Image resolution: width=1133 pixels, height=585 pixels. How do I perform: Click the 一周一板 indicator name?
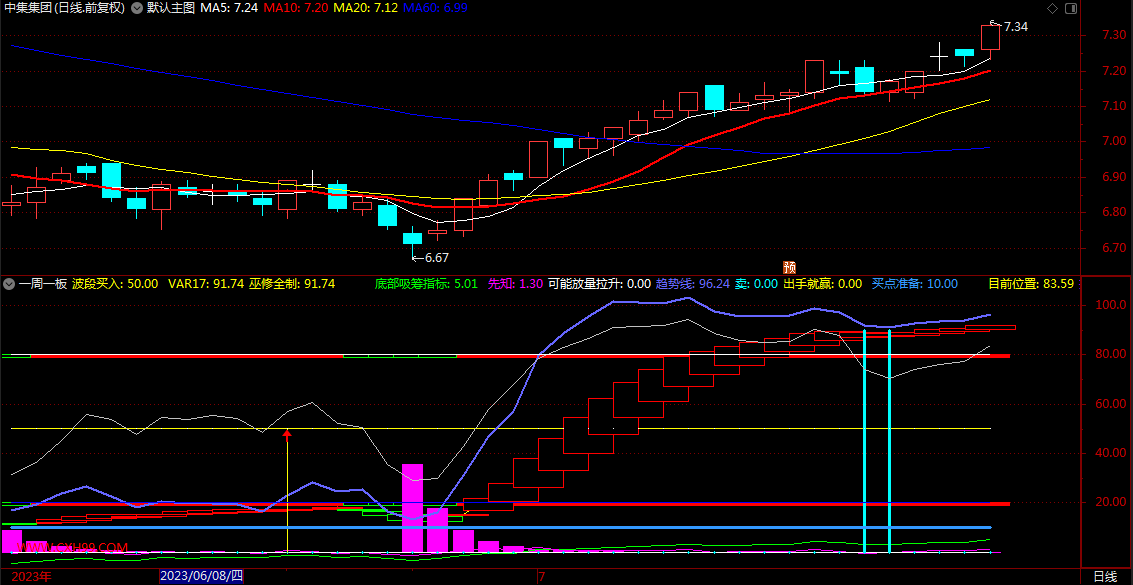43,284
